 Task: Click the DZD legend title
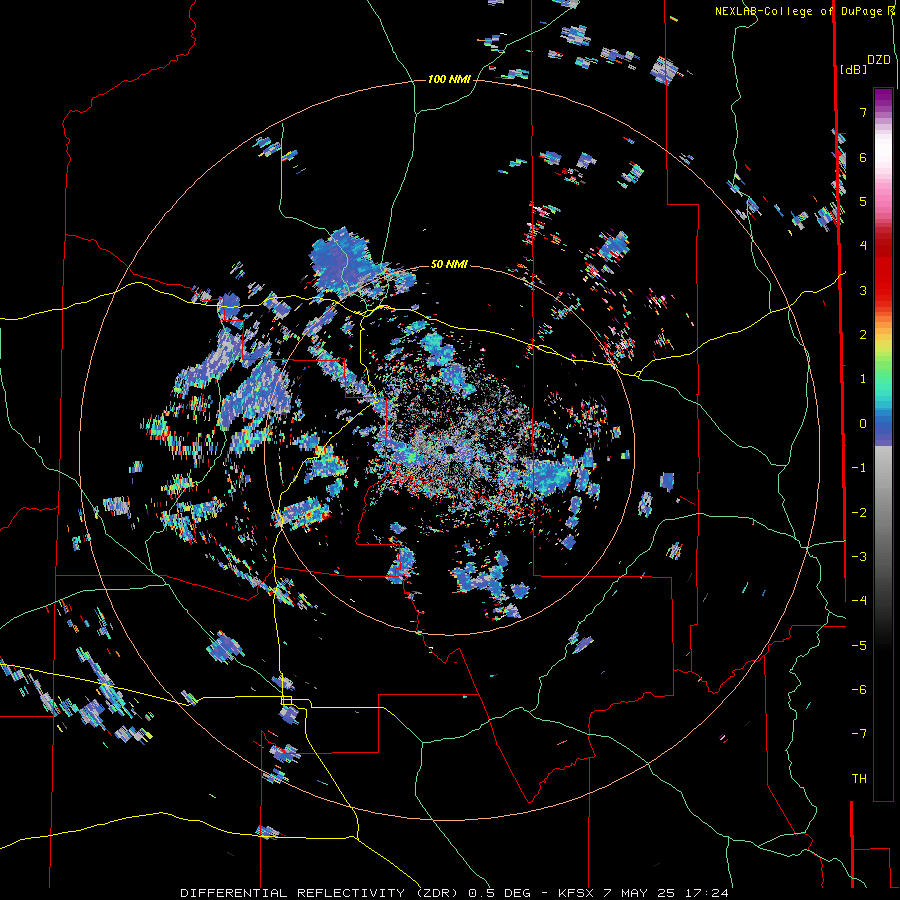pos(879,60)
